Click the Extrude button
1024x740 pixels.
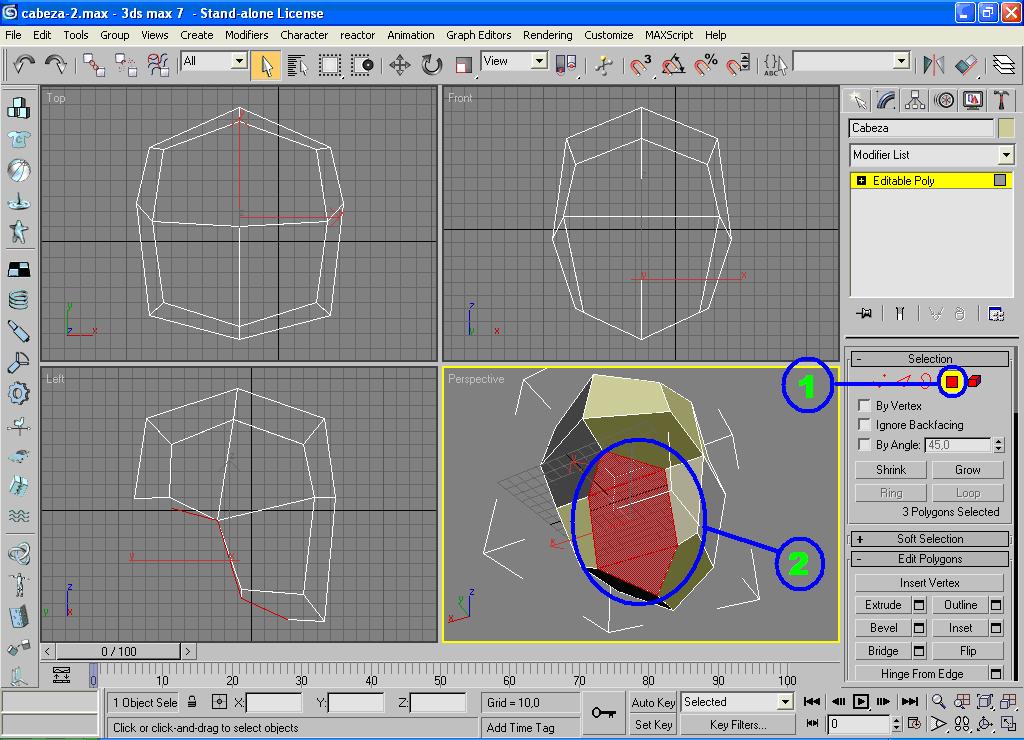pyautogui.click(x=883, y=605)
